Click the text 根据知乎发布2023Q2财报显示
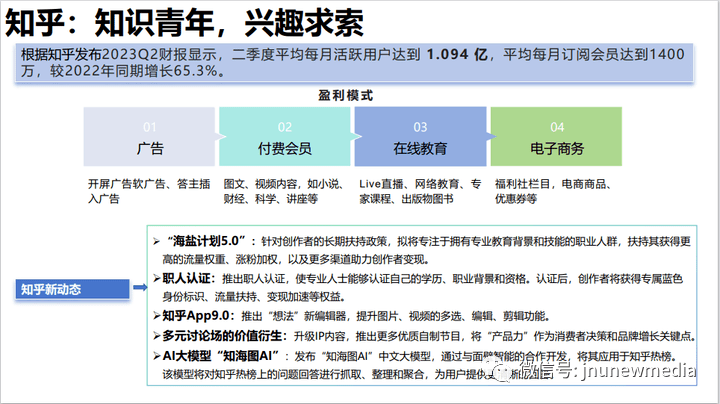The height and width of the screenshot is (404, 720). point(118,55)
